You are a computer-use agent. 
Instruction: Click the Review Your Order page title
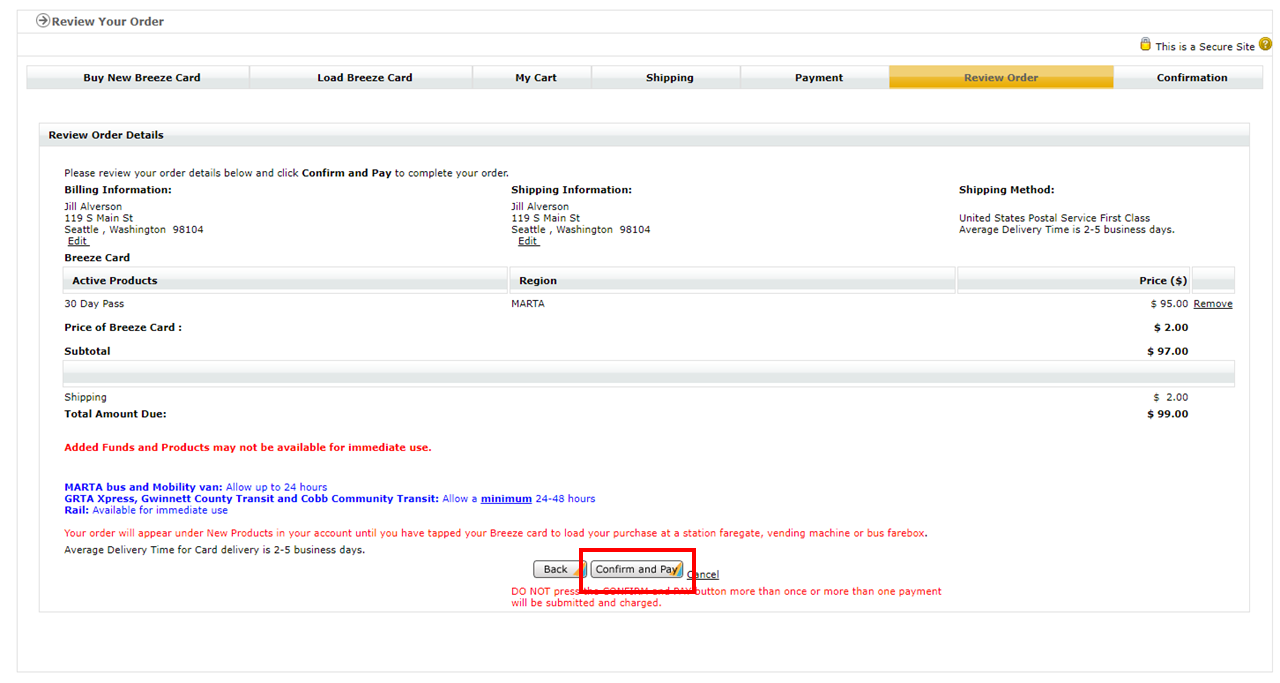point(108,21)
